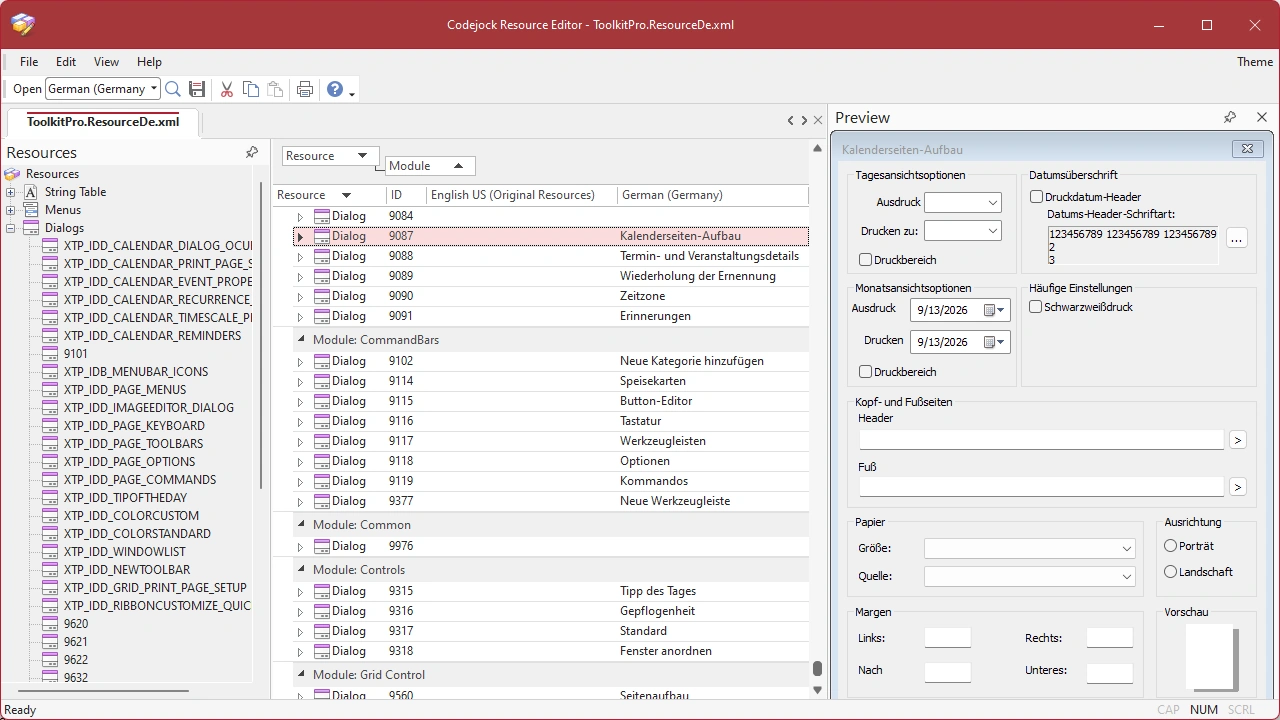Click the Header arrow button
Image resolution: width=1280 pixels, height=720 pixels.
pyautogui.click(x=1238, y=440)
